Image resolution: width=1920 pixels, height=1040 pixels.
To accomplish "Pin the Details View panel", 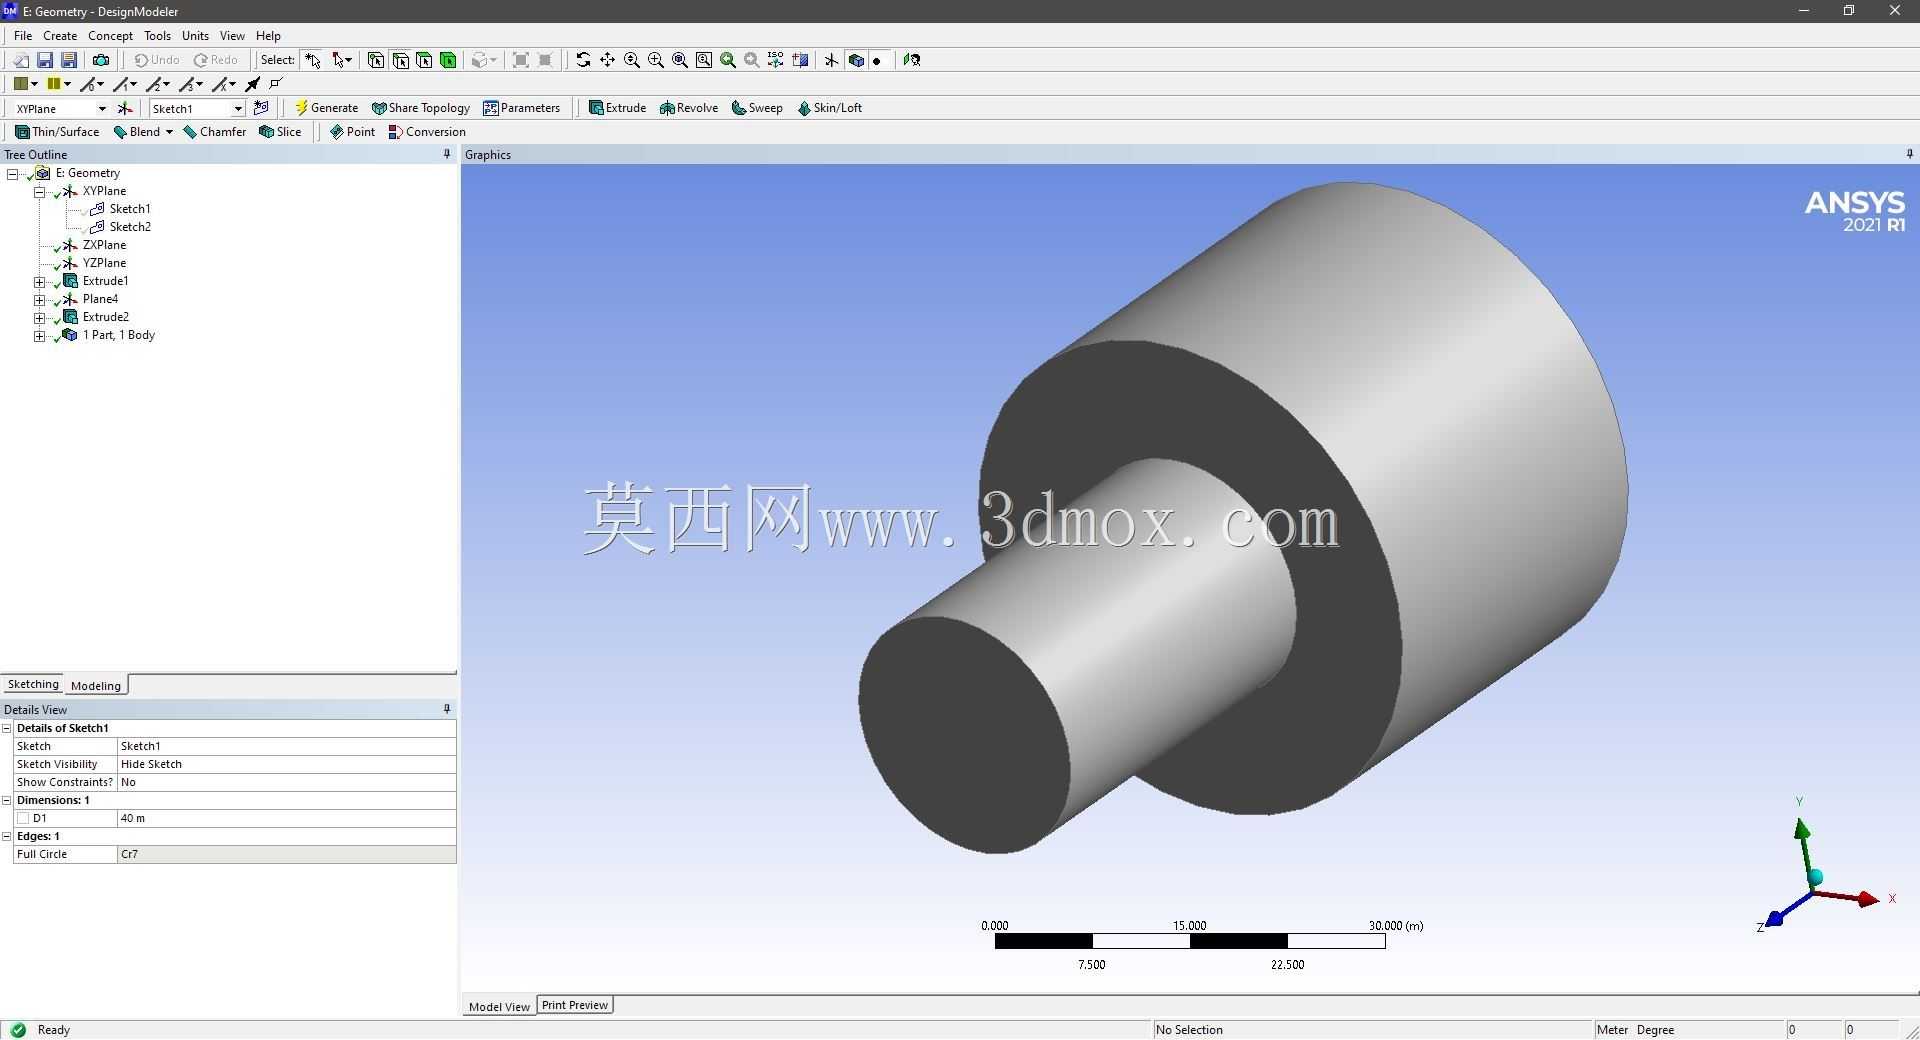I will point(447,709).
